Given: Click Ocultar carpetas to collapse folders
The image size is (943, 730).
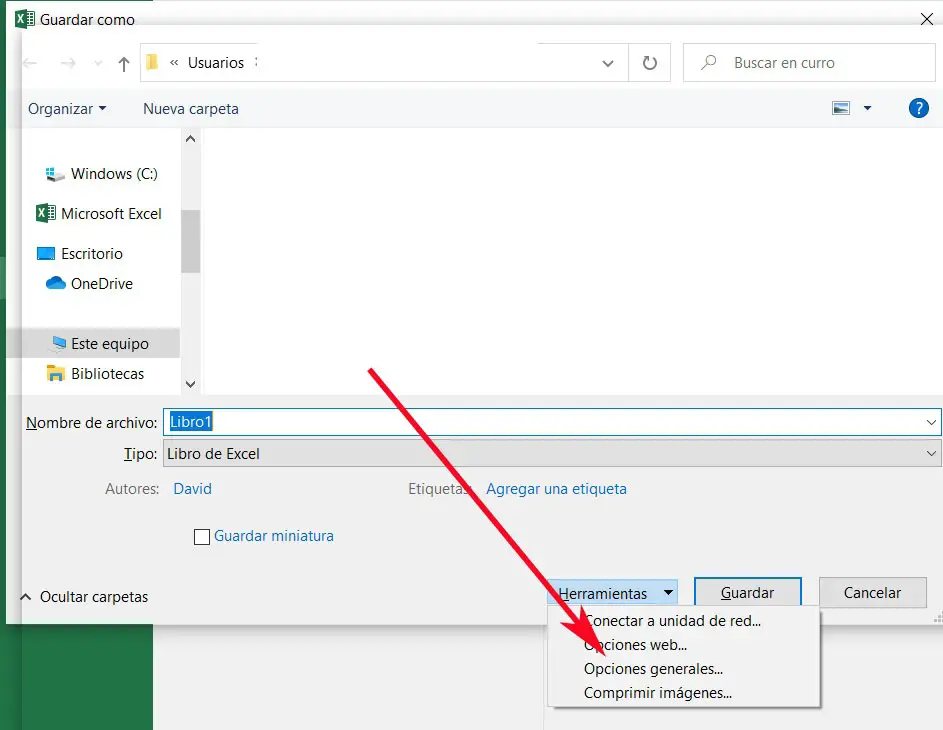Looking at the screenshot, I should (x=84, y=597).
